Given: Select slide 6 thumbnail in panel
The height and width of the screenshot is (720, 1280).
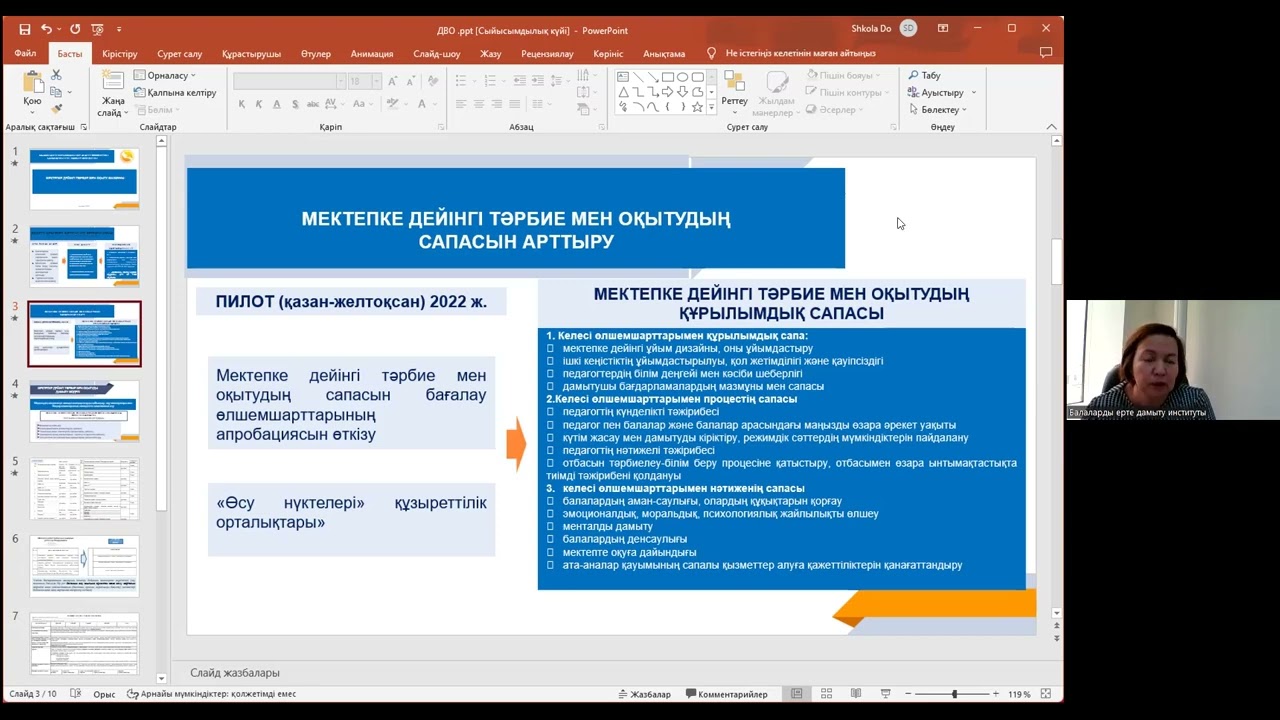Looking at the screenshot, I should click(x=85, y=565).
